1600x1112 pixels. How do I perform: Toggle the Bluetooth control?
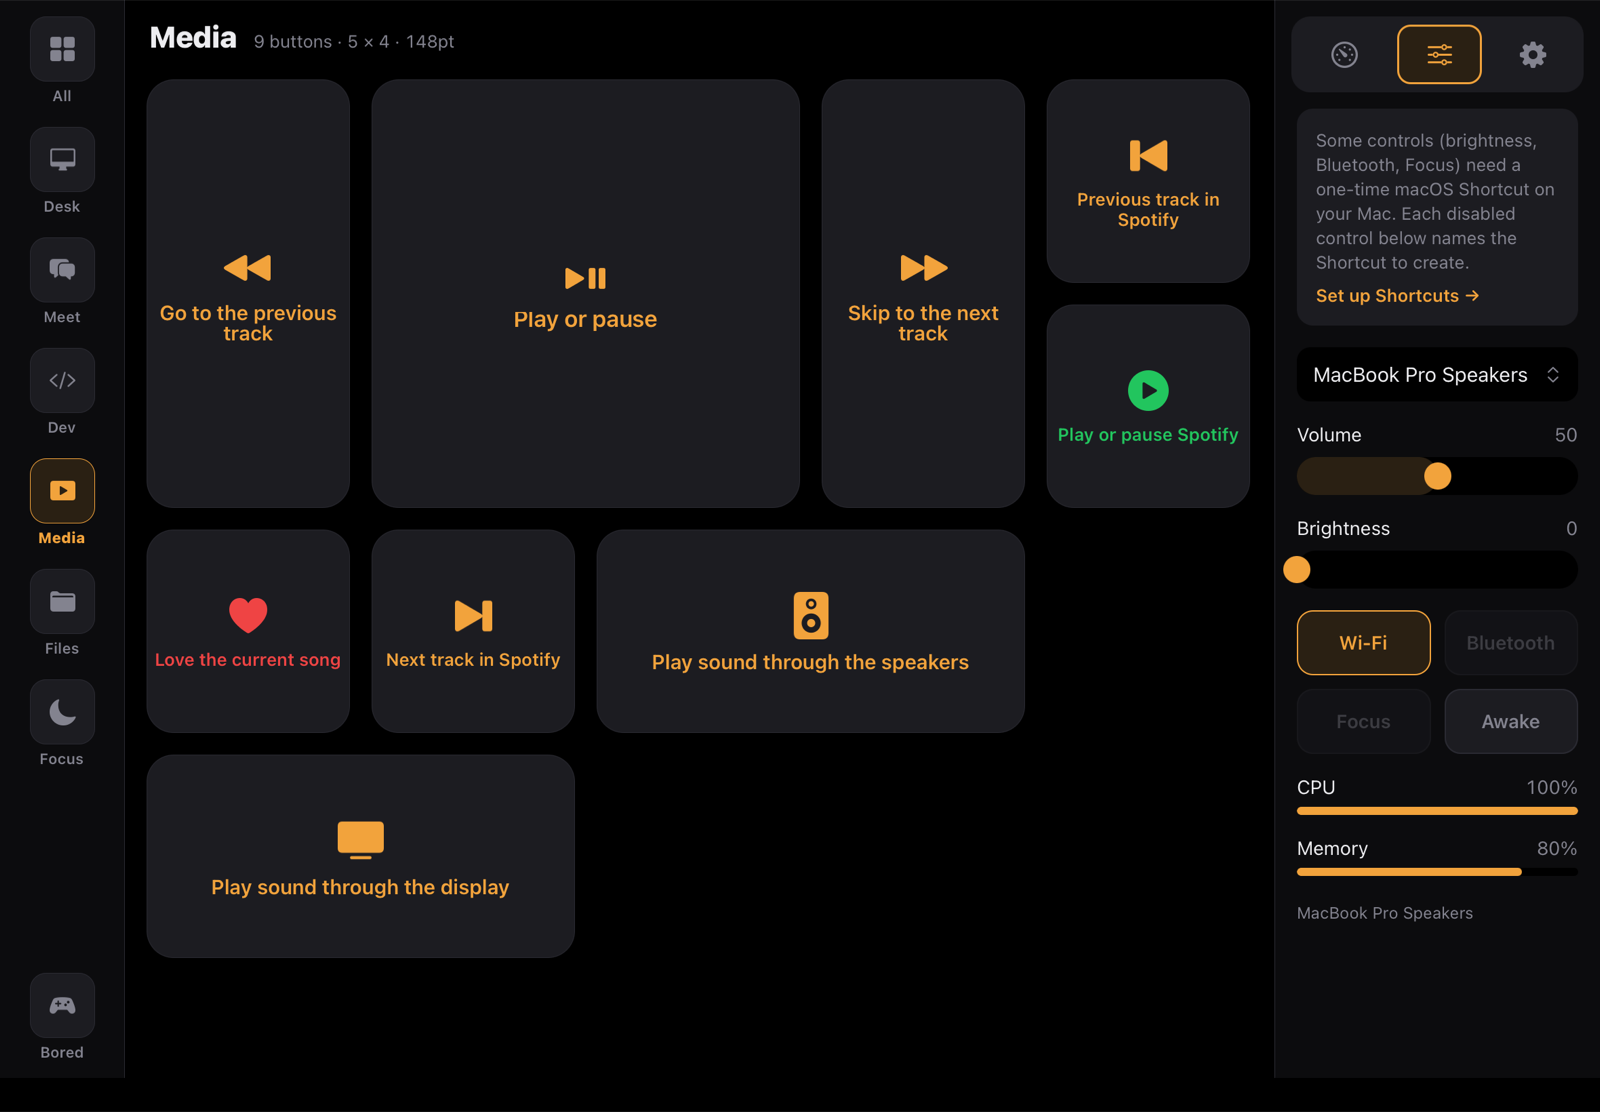1510,643
